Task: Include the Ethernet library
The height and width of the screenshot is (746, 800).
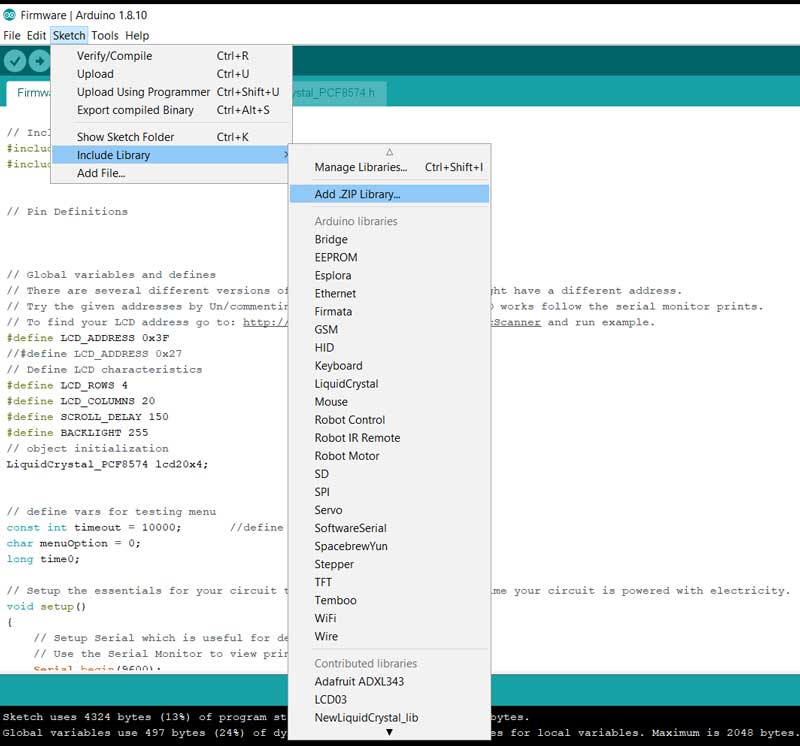Action: click(x=389, y=293)
